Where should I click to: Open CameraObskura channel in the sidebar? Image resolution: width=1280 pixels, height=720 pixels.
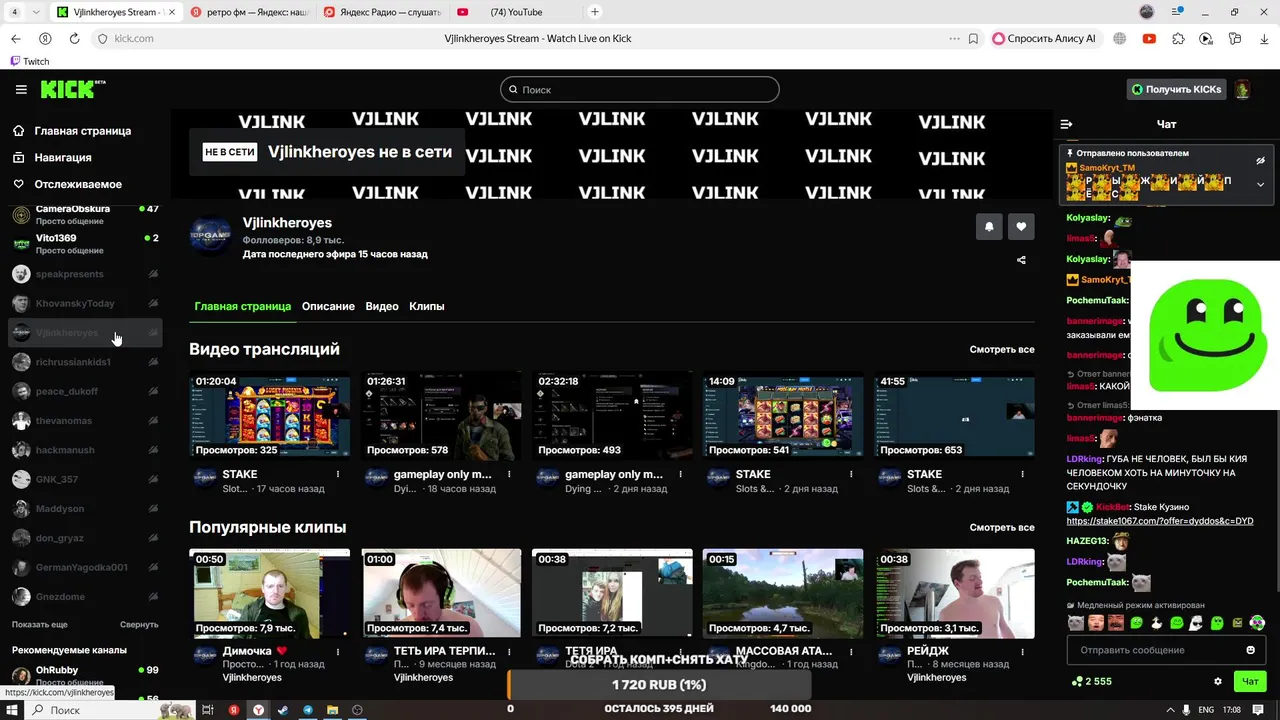85,214
